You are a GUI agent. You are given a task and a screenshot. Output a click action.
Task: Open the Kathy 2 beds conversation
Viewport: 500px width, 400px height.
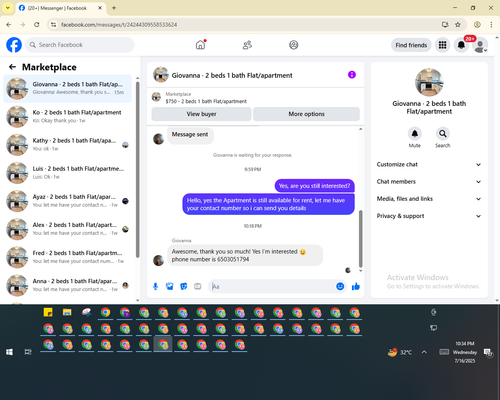(x=67, y=145)
